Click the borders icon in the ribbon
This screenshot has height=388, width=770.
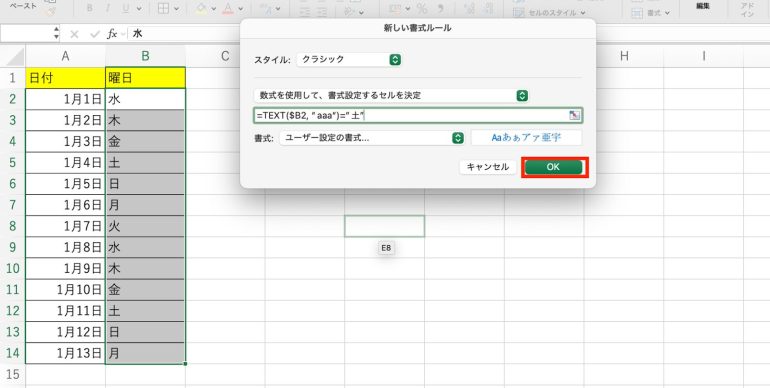pos(164,8)
